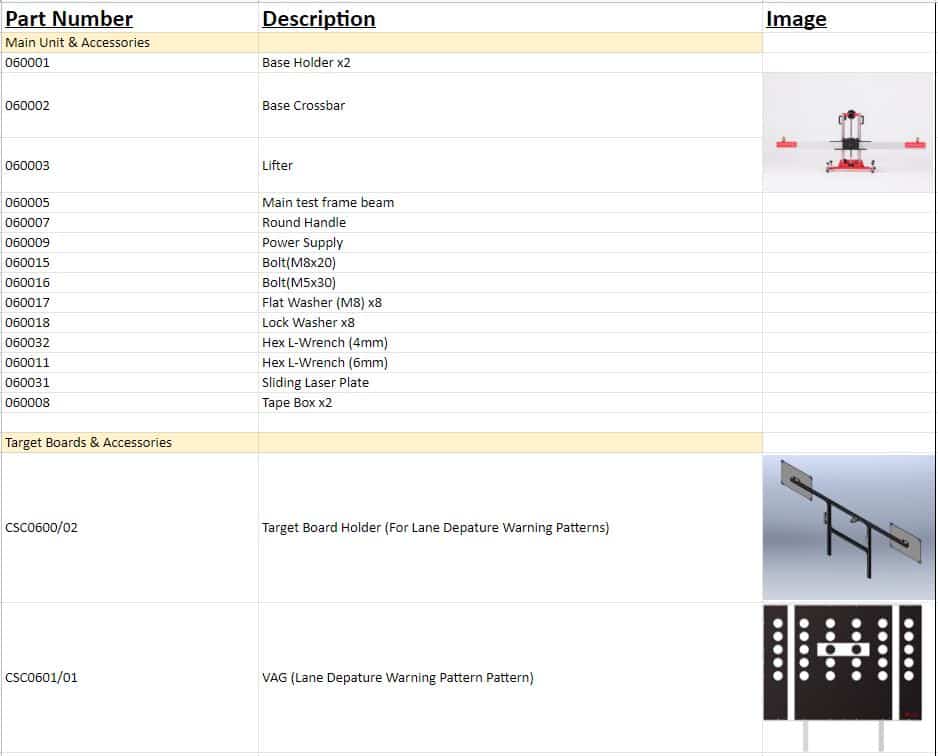Select the Power Supply description cell

510,243
